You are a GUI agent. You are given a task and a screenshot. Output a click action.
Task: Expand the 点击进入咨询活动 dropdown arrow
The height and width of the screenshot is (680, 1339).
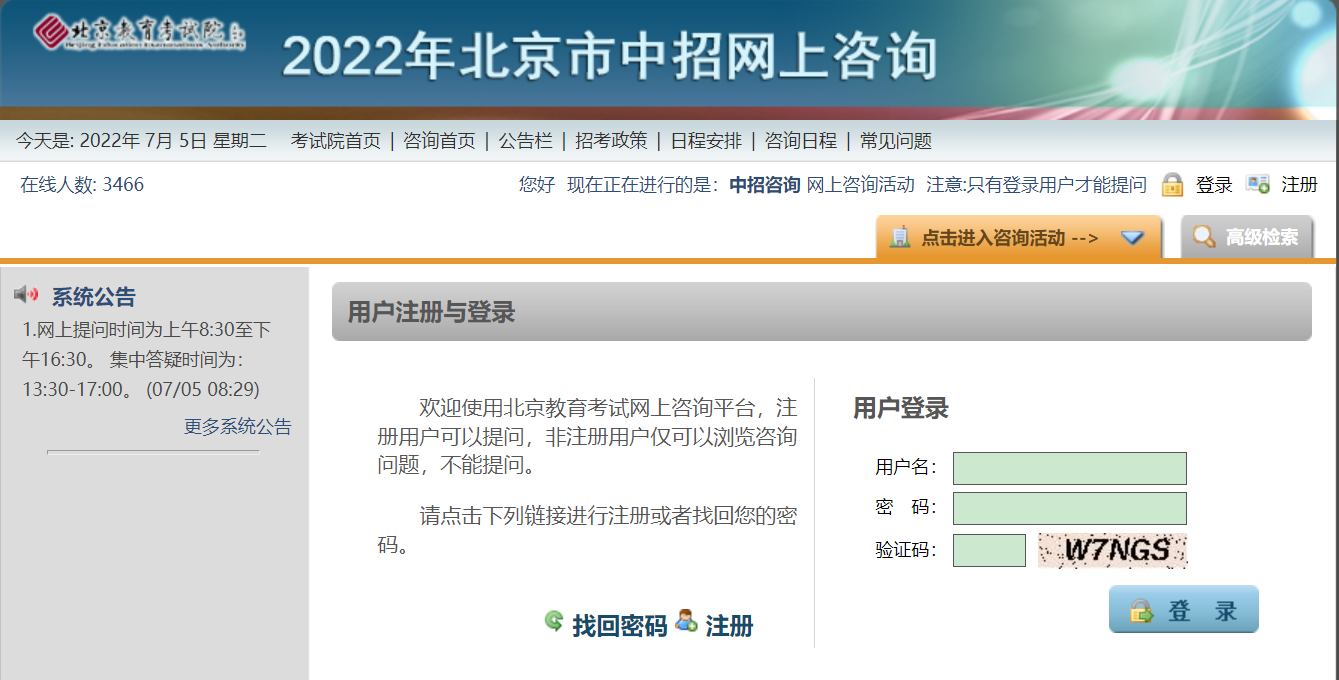(1132, 238)
